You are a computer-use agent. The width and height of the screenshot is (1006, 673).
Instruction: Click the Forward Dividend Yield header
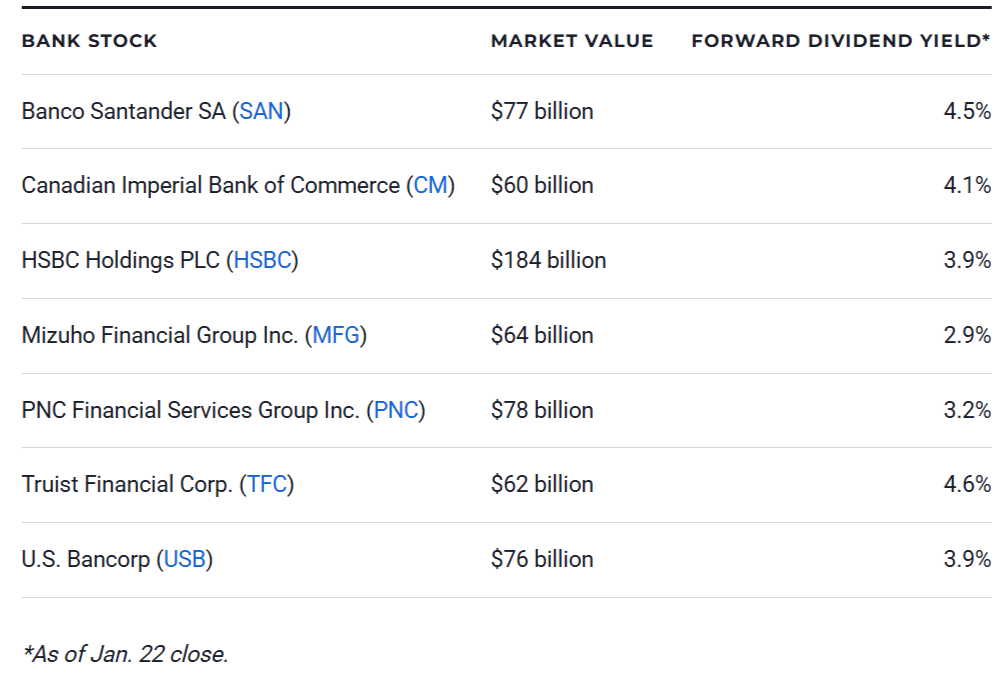(840, 41)
